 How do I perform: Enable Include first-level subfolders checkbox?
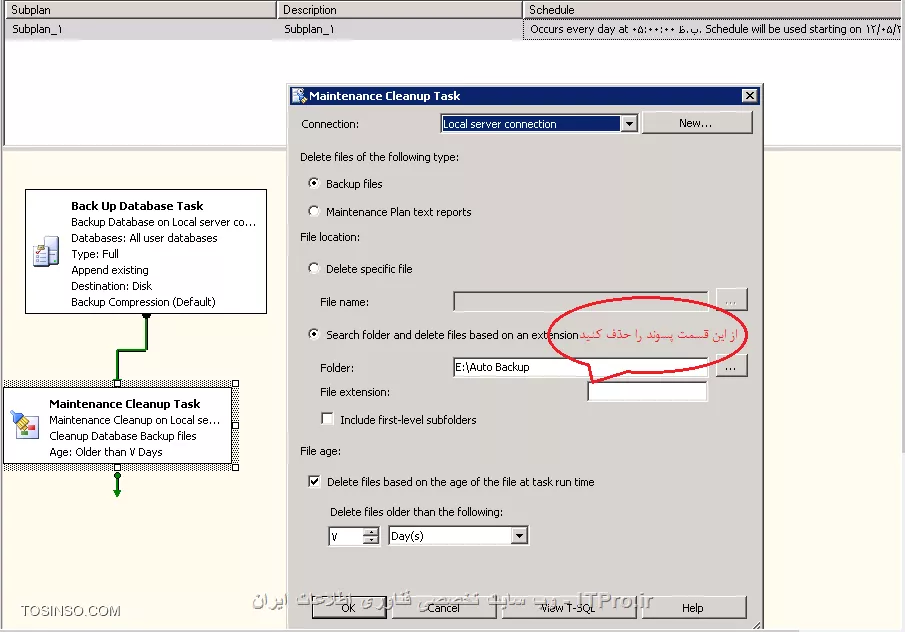click(327, 419)
